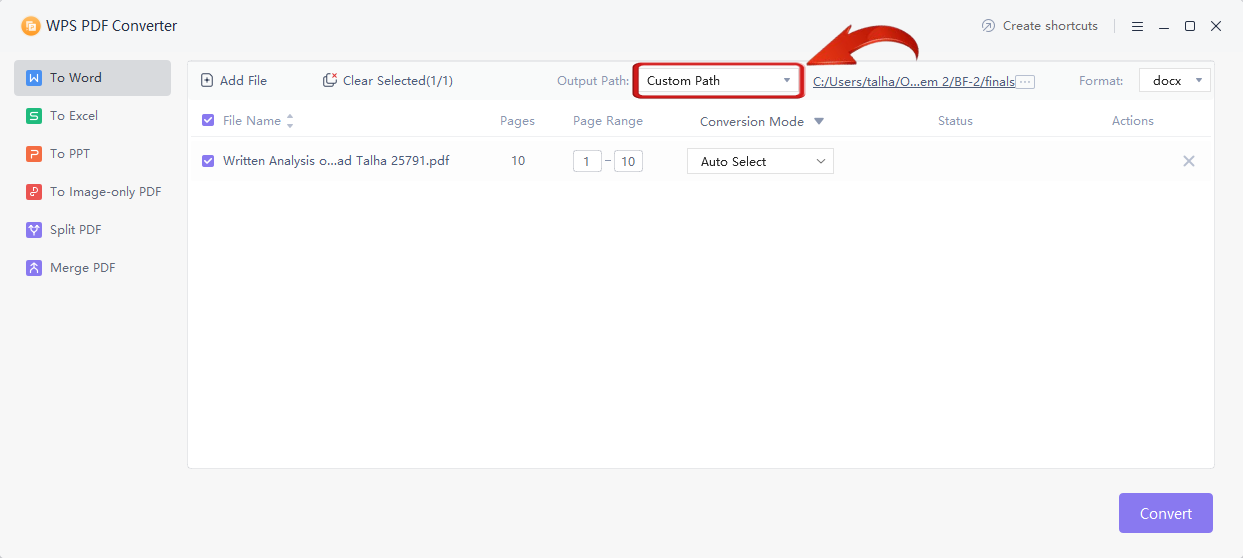The width and height of the screenshot is (1243, 558).
Task: Switch to the To PPT tab
Action: 92,154
